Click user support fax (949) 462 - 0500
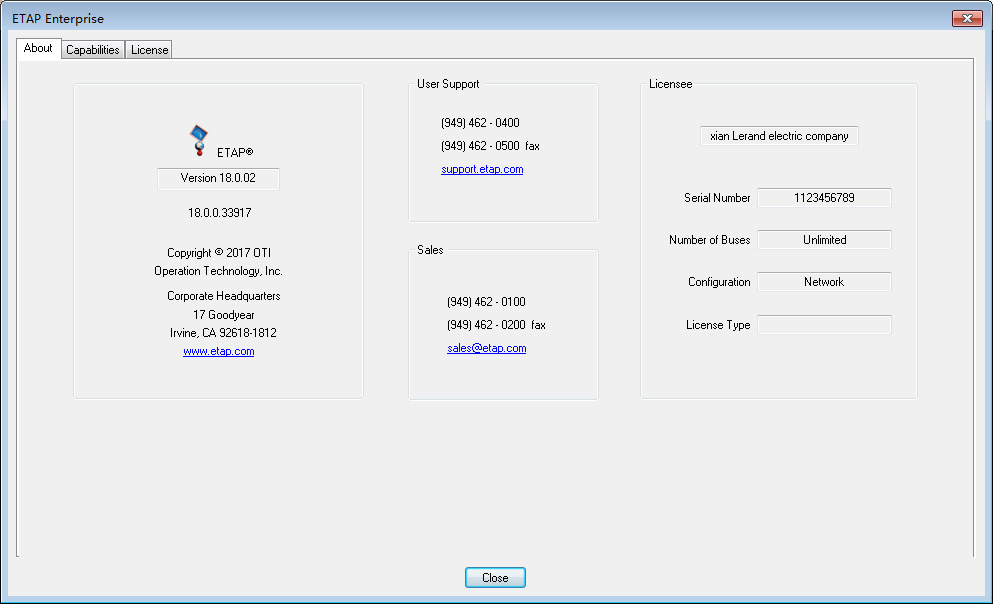This screenshot has height=604, width=993. (x=490, y=146)
